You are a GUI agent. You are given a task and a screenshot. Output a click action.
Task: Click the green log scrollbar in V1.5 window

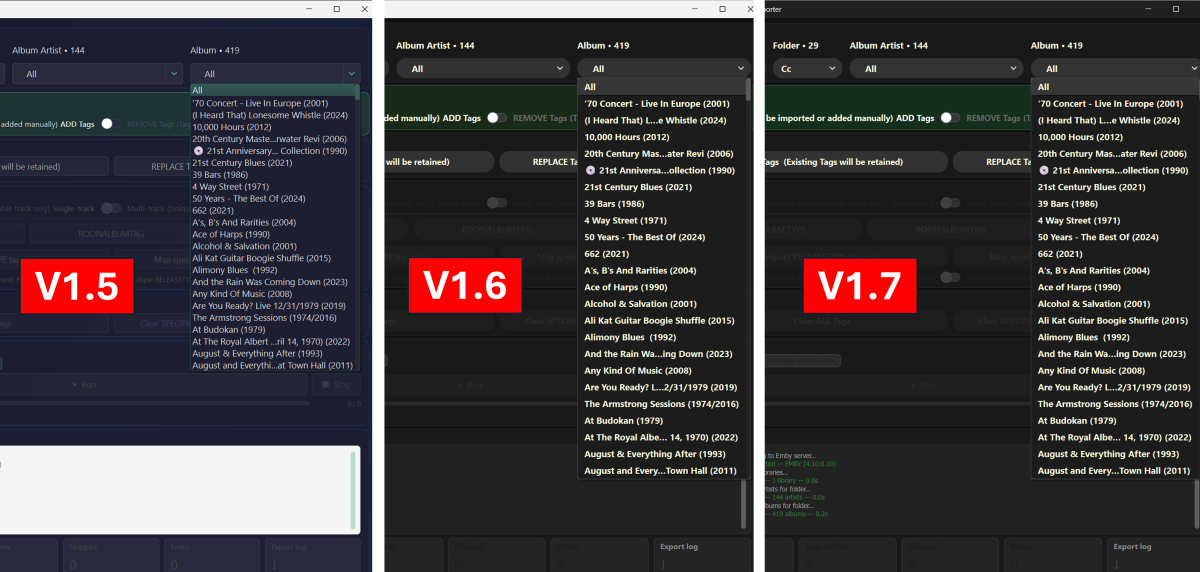(x=353, y=491)
